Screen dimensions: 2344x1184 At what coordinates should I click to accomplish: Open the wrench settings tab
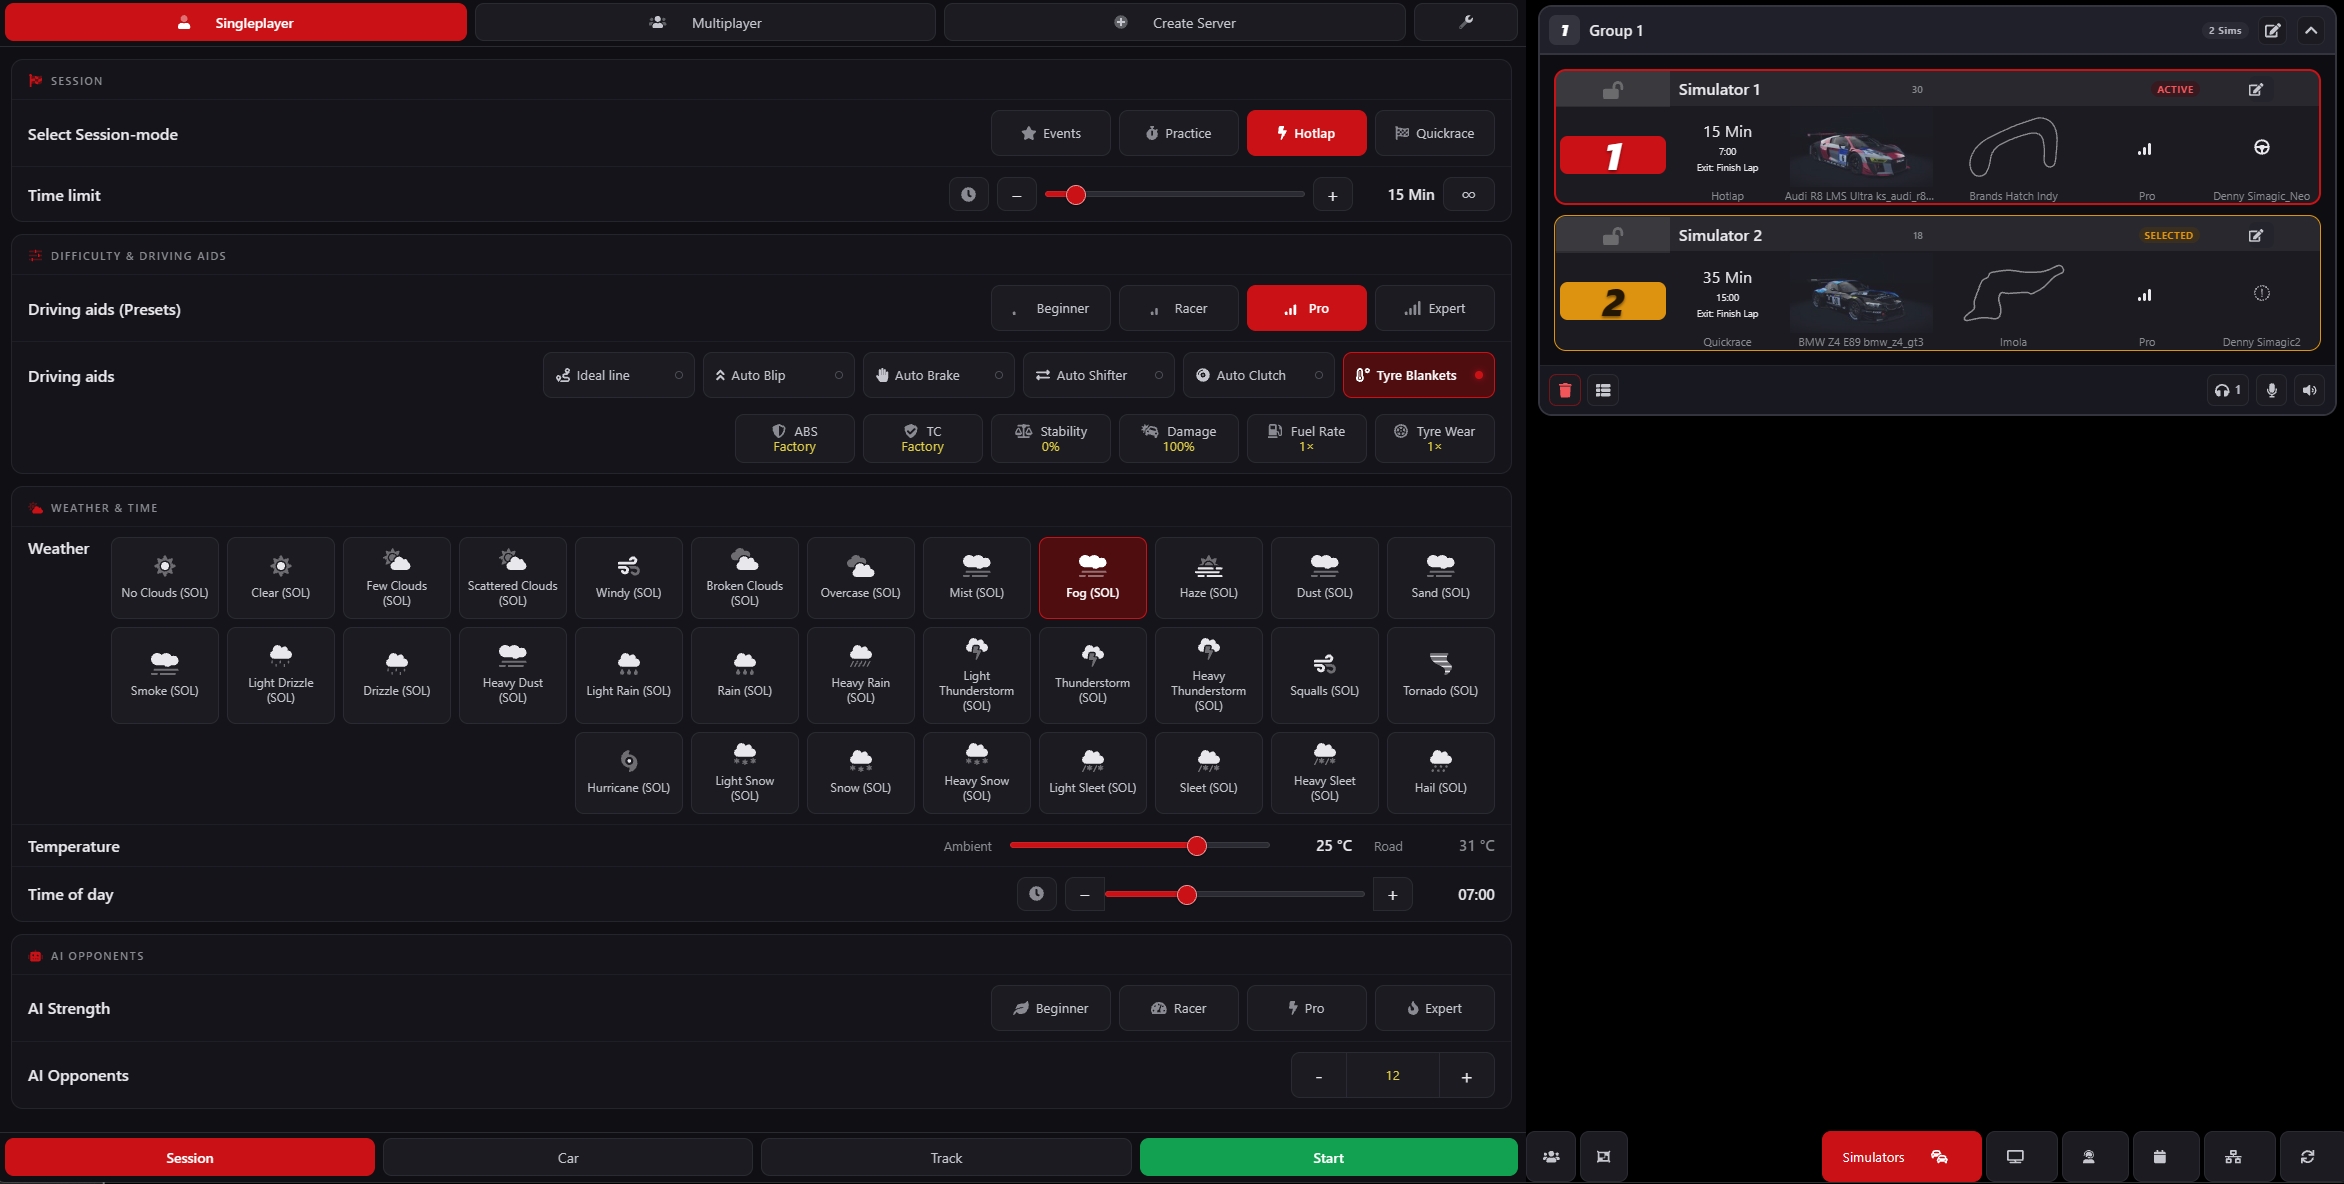pos(1465,22)
